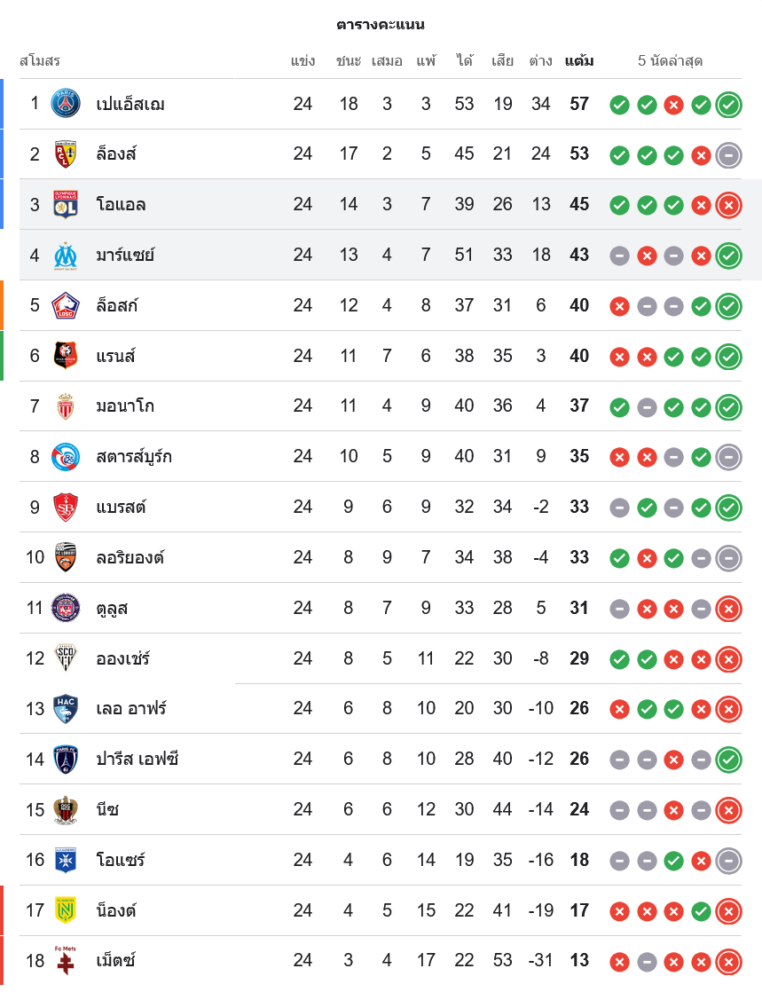The image size is (762, 1000).
Task: Click the สโมสร club column header
Action: coord(40,61)
